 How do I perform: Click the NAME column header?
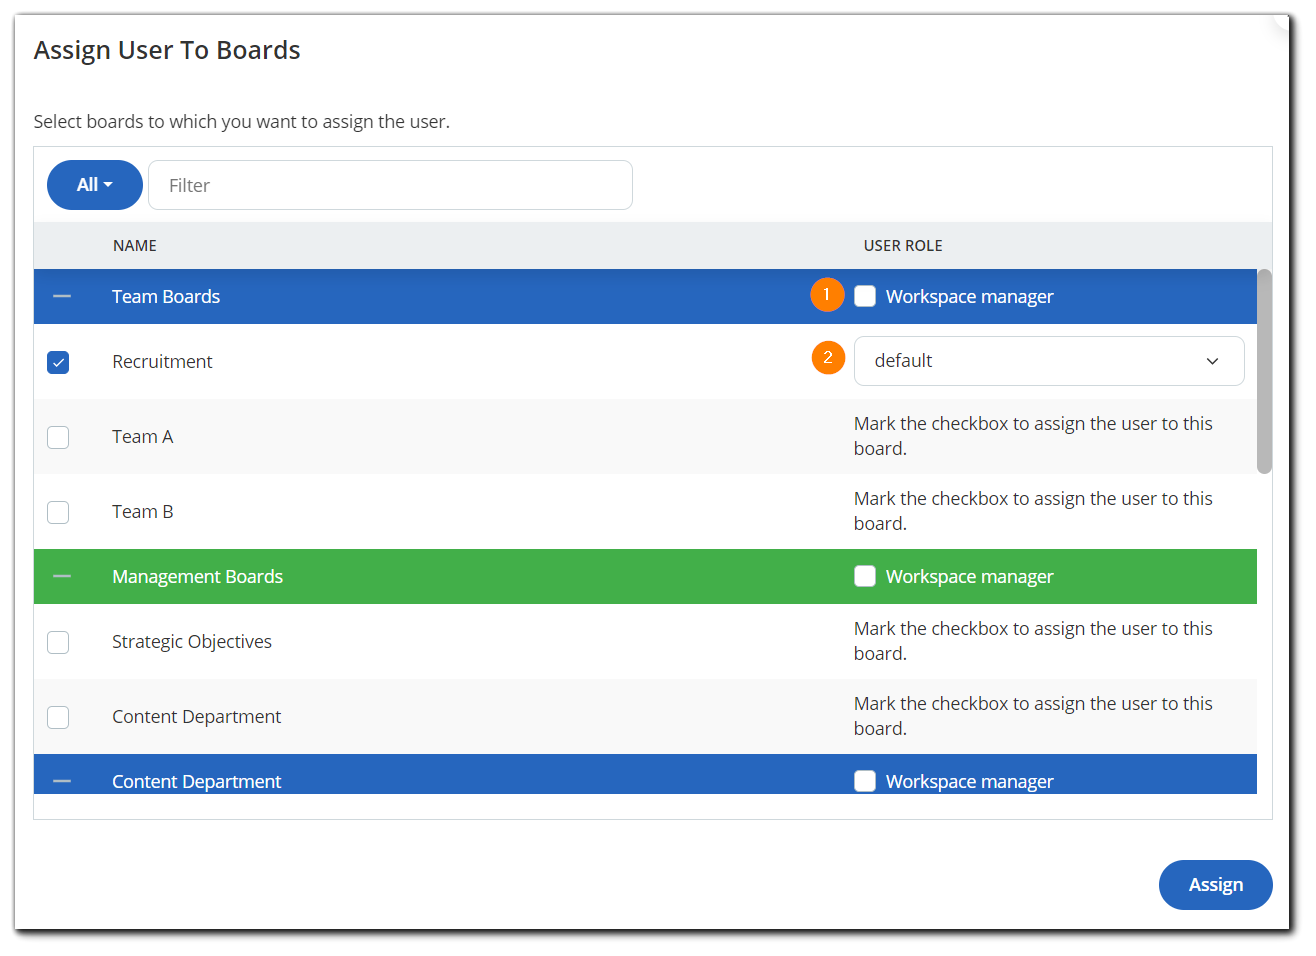[135, 246]
